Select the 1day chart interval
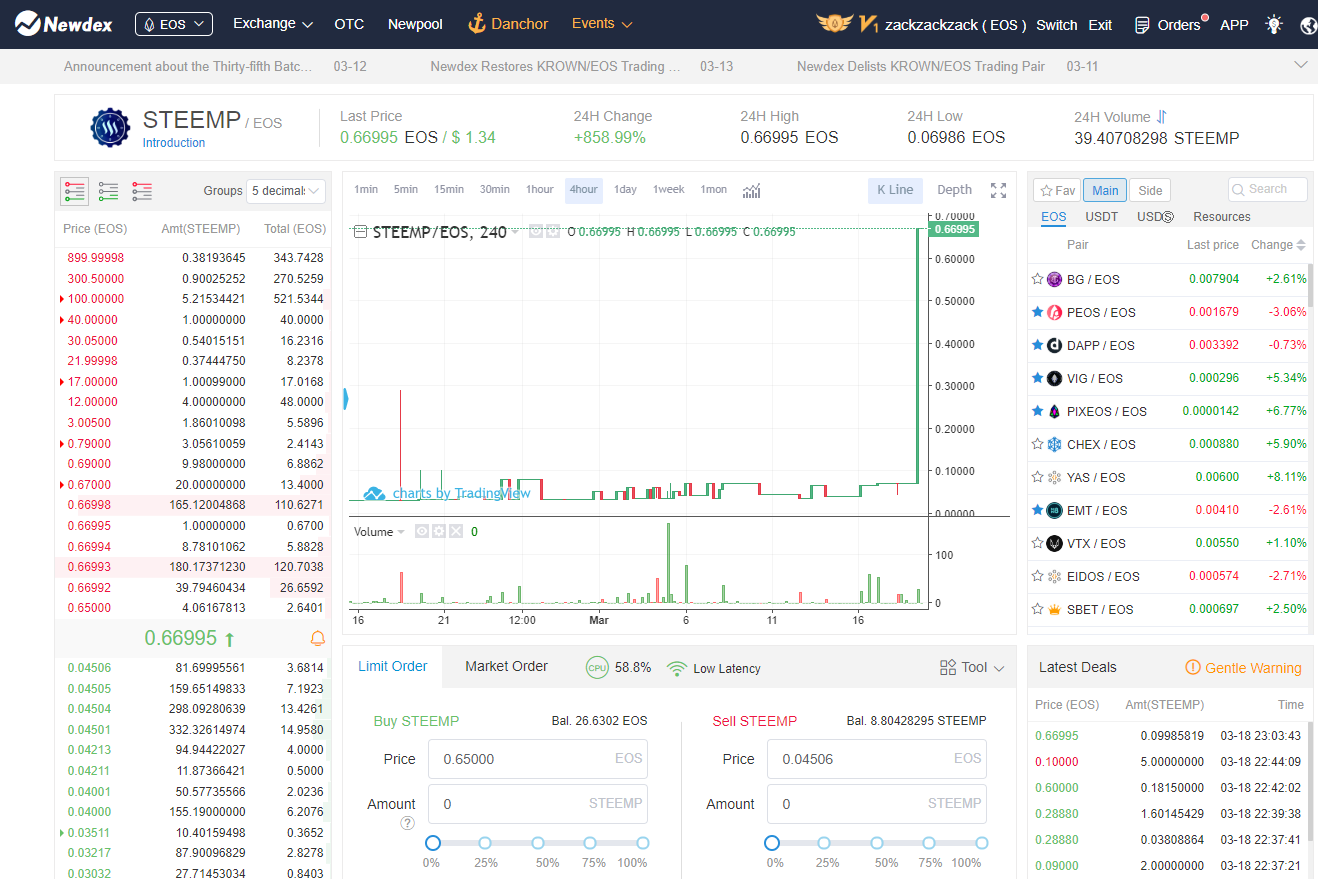Image resolution: width=1318 pixels, height=879 pixels. [625, 190]
